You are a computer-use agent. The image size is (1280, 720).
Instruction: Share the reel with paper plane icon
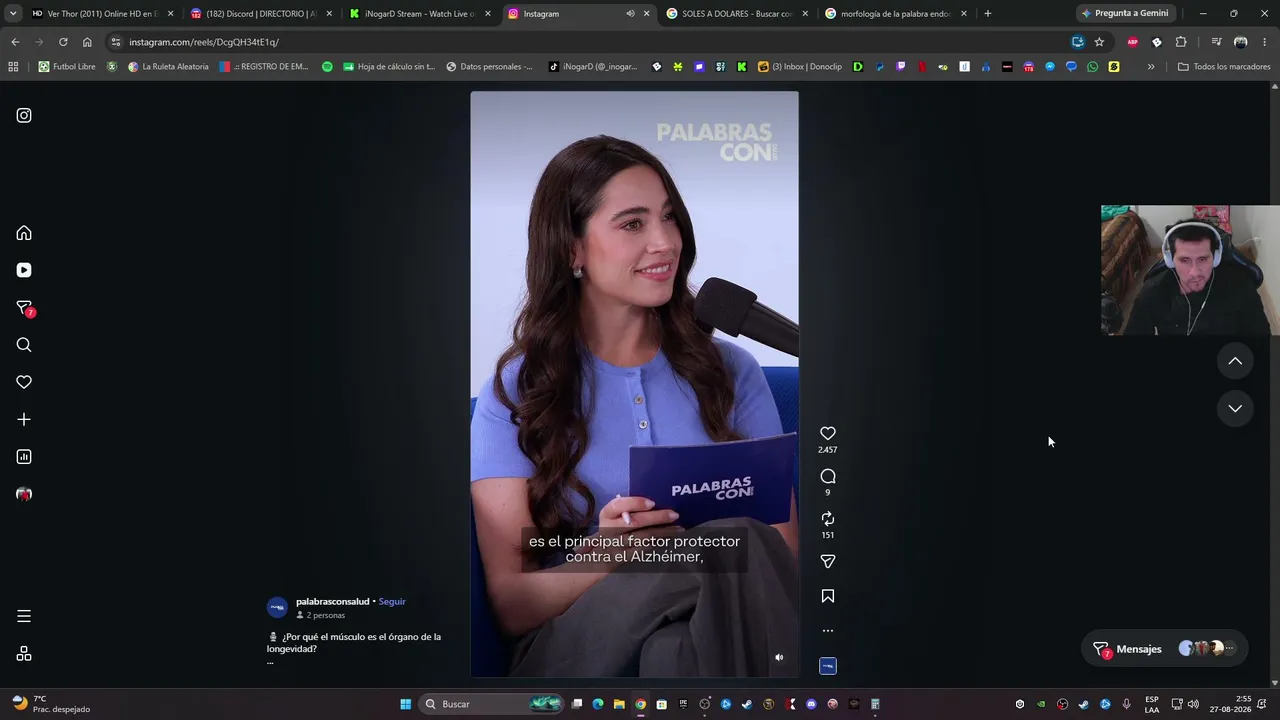(828, 561)
